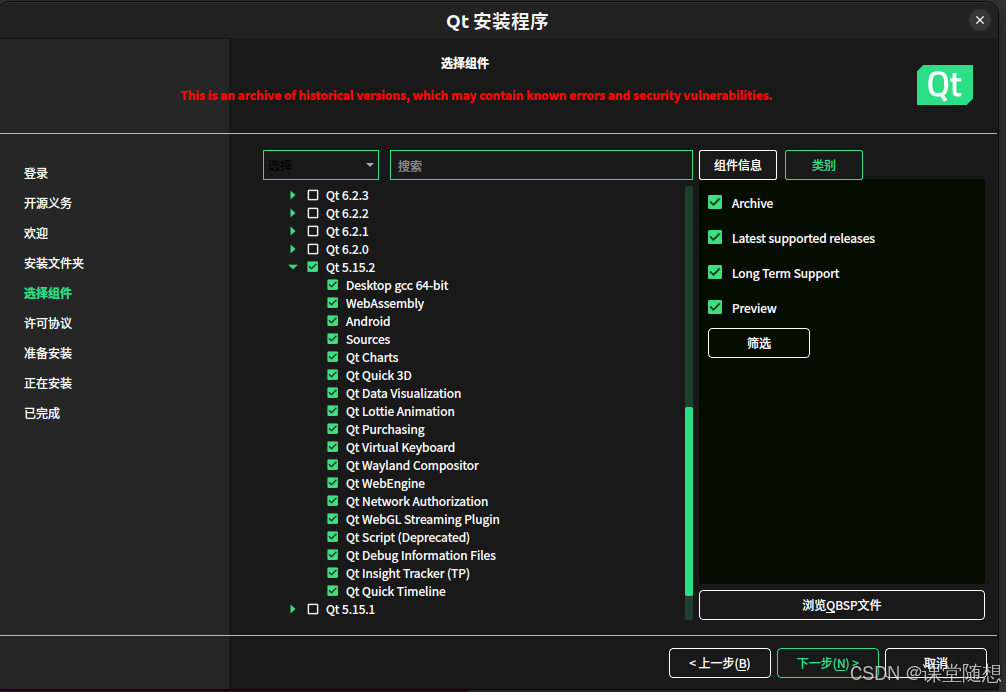Select 登录 step in sidebar

coord(36,173)
